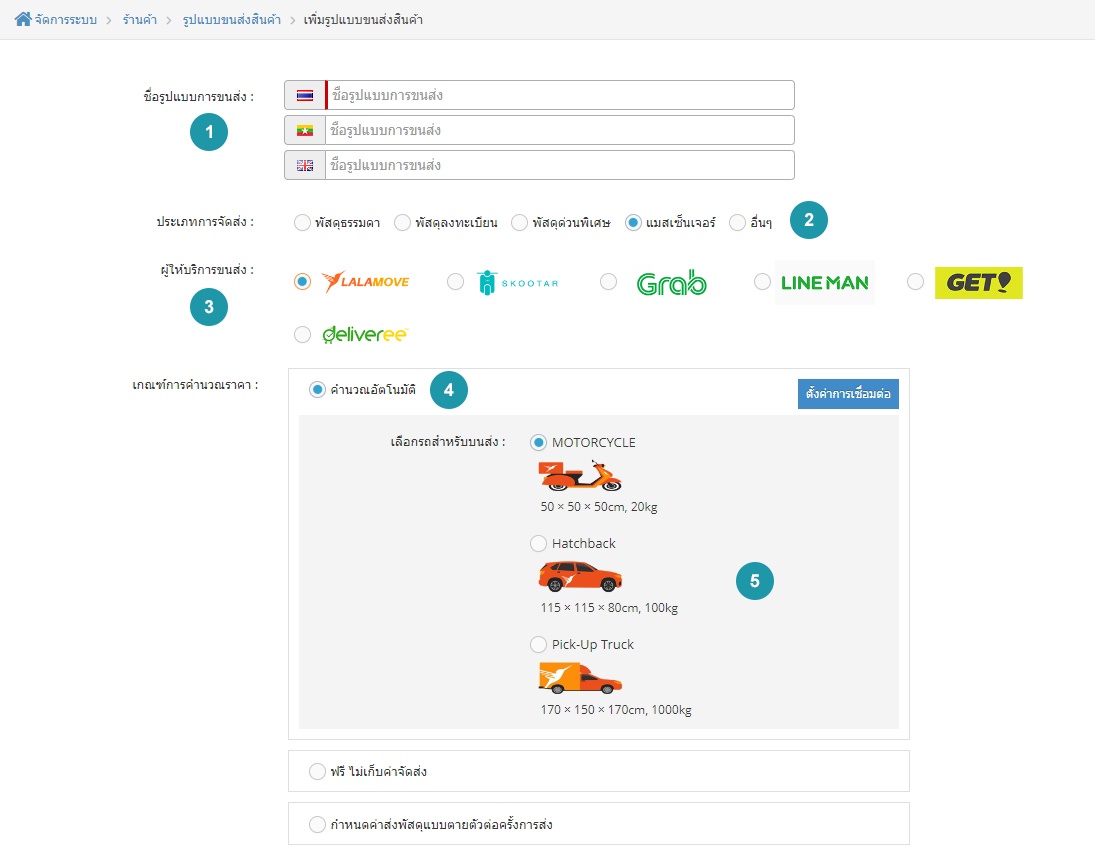Select กำหนดค่าส่งพัสดุแบบตายตัว option
Viewport: 1095px width, 851px height.
(317, 824)
